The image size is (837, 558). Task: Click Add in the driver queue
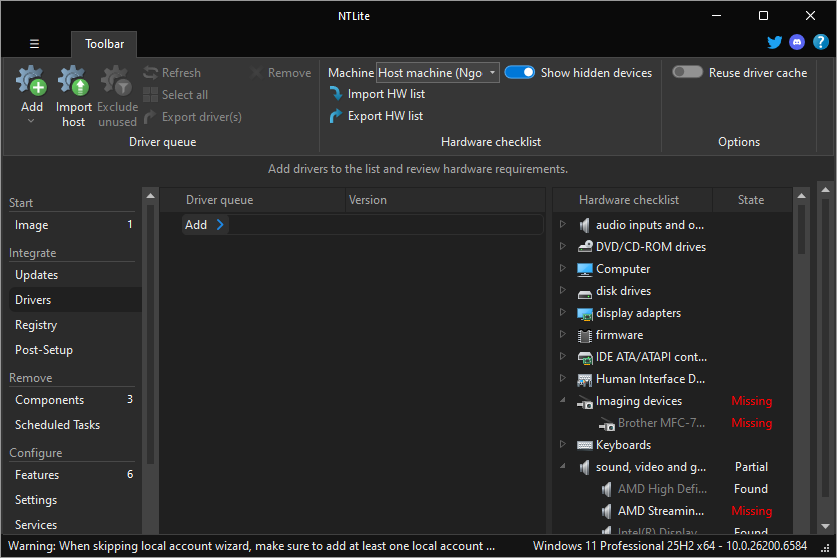pyautogui.click(x=196, y=225)
